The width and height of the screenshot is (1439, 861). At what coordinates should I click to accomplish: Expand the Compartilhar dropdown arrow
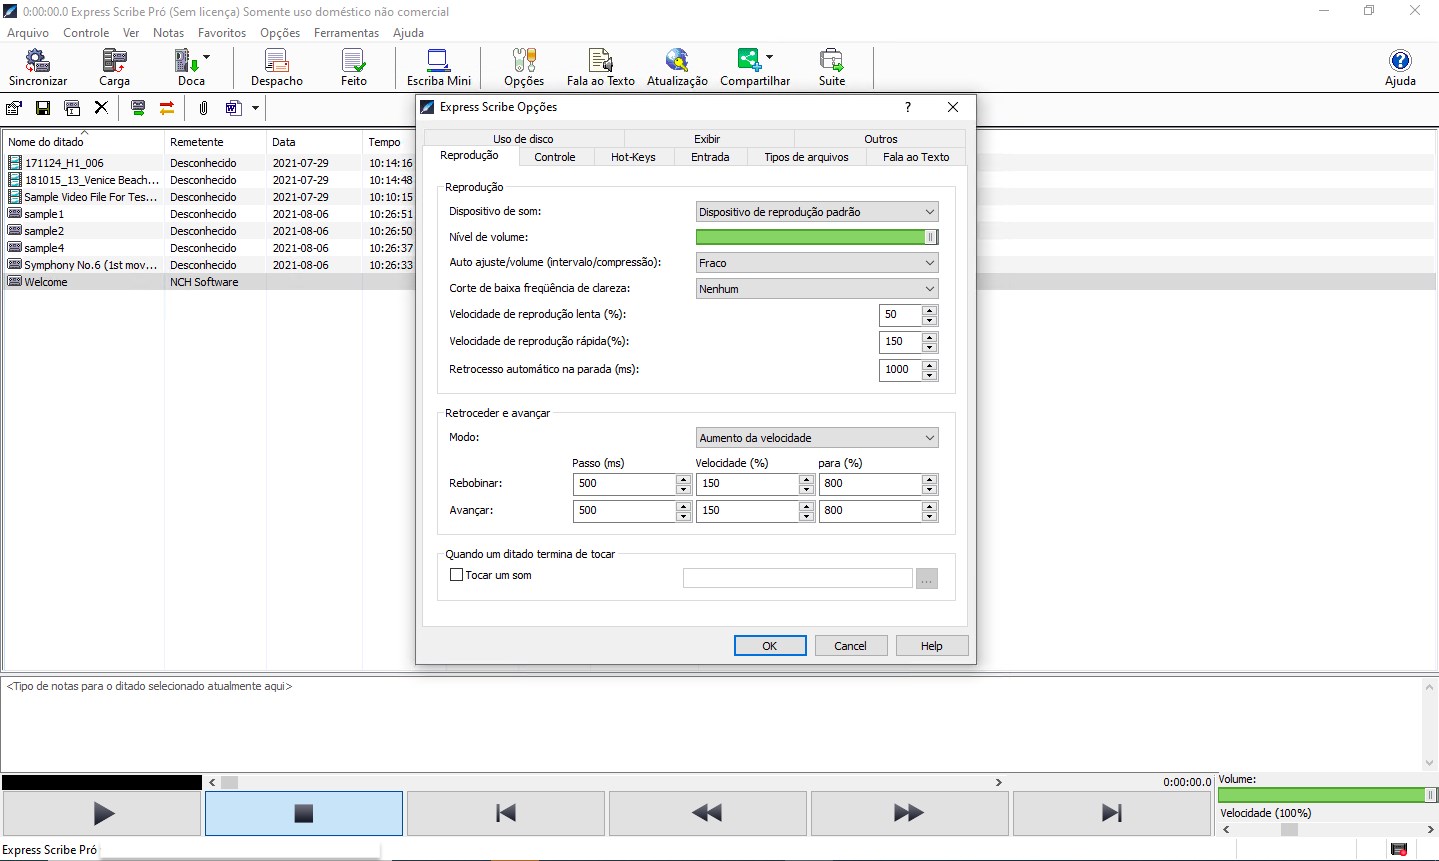click(x=768, y=57)
